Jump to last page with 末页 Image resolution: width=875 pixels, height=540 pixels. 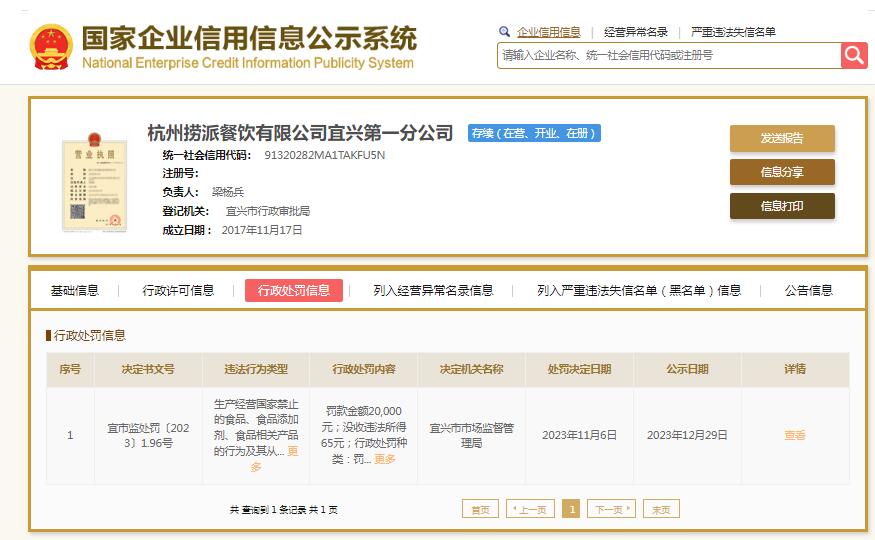coord(661,509)
